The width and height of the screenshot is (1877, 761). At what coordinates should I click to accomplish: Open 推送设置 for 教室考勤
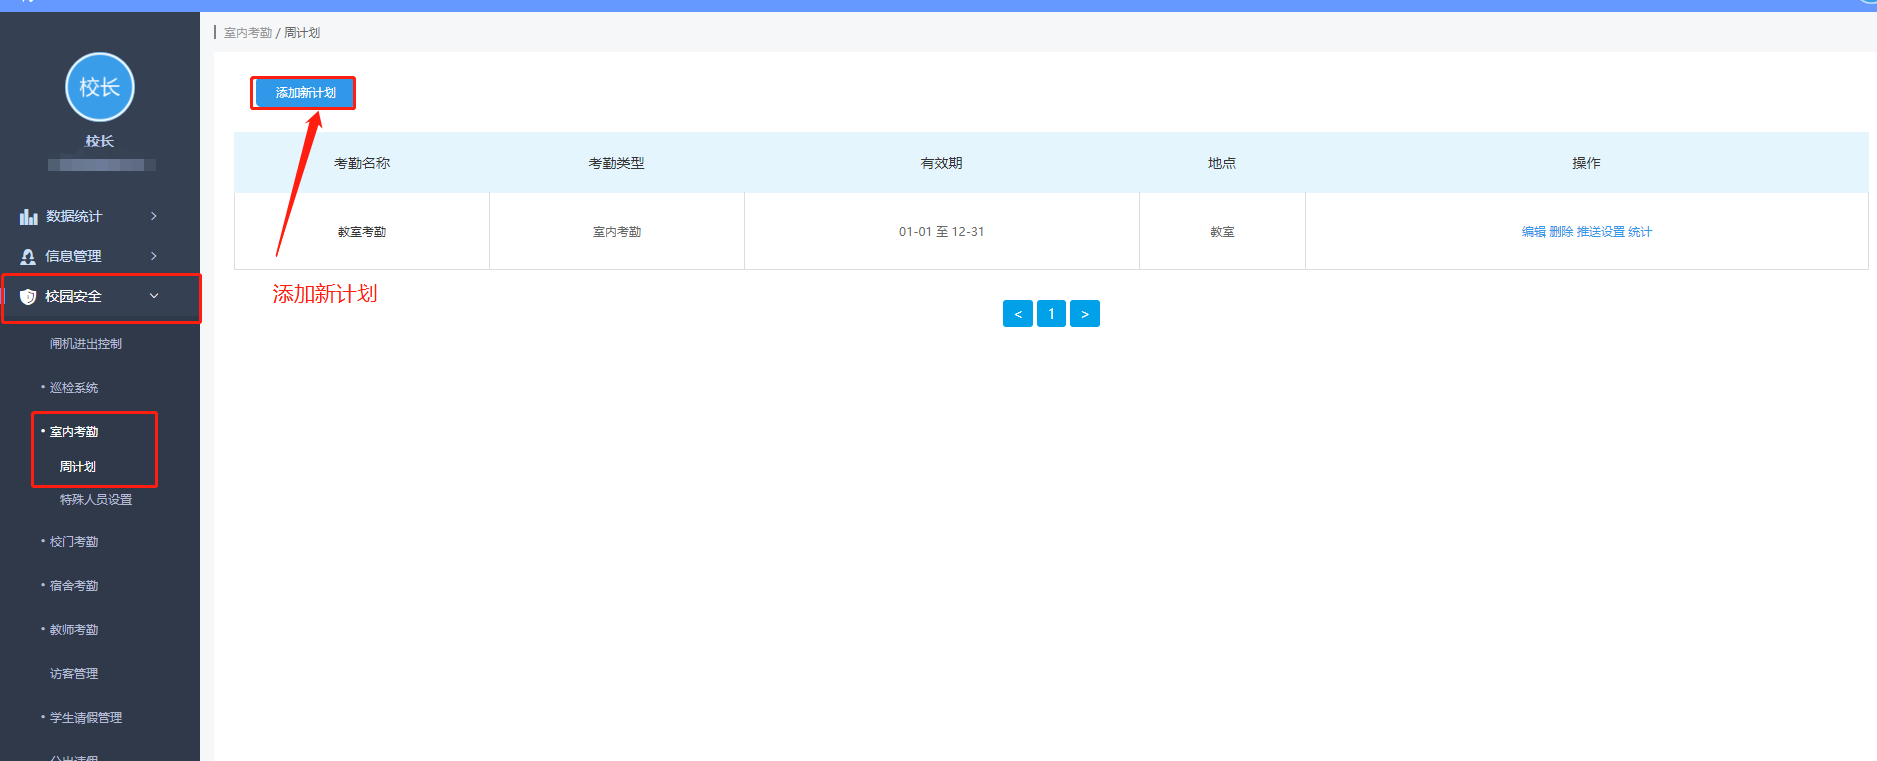[x=1600, y=232]
